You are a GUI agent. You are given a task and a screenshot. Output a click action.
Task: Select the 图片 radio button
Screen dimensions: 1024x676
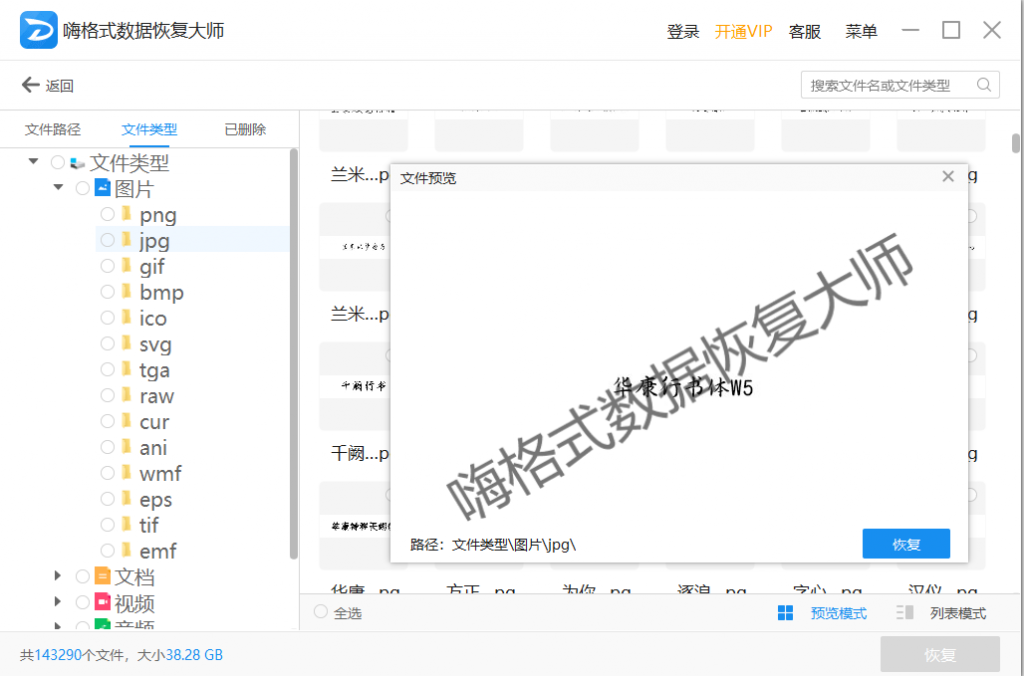click(x=82, y=188)
